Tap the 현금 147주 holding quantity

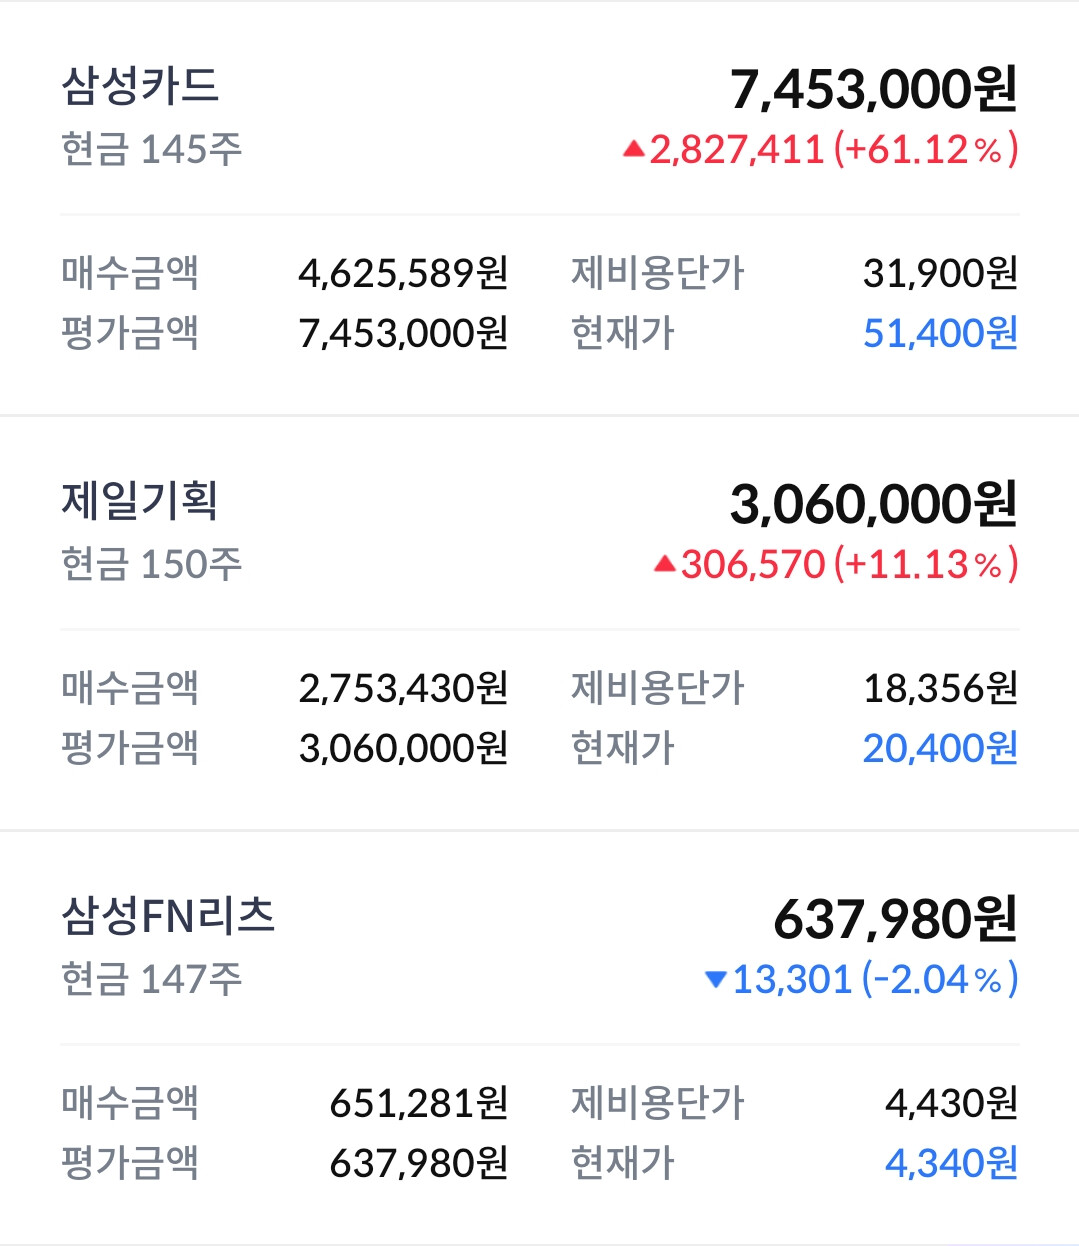152,980
